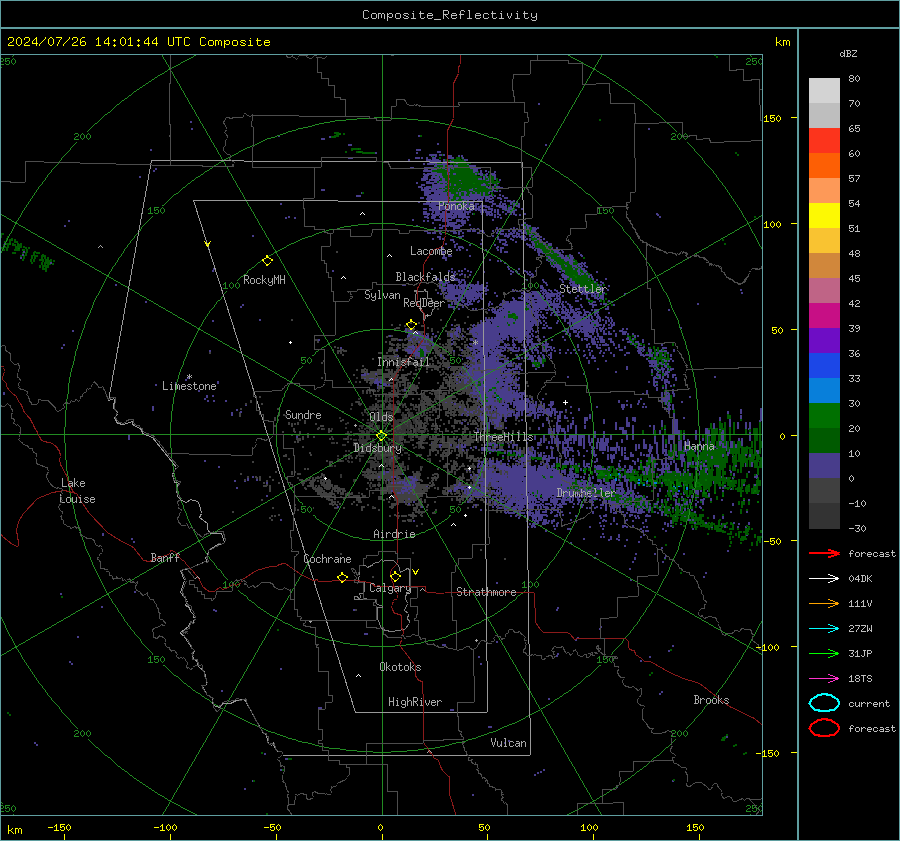The height and width of the screenshot is (841, 900).
Task: Click the 'Ponoka' city label
Action: pyautogui.click(x=456, y=206)
